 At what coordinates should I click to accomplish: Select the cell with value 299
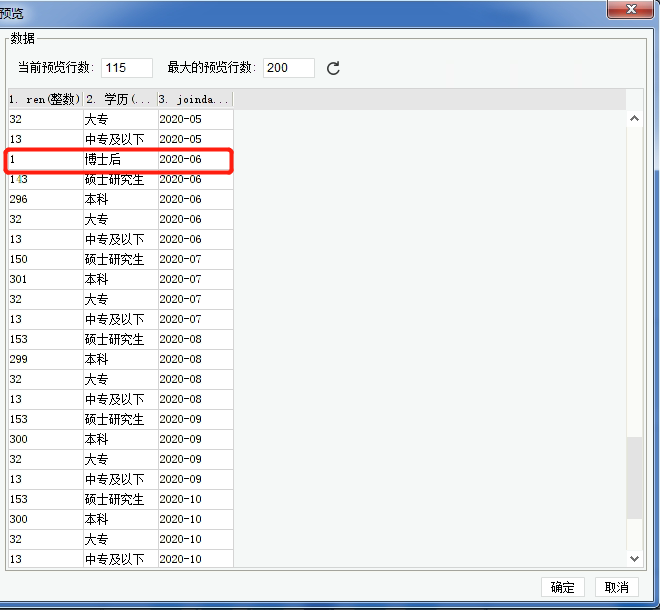pos(46,359)
